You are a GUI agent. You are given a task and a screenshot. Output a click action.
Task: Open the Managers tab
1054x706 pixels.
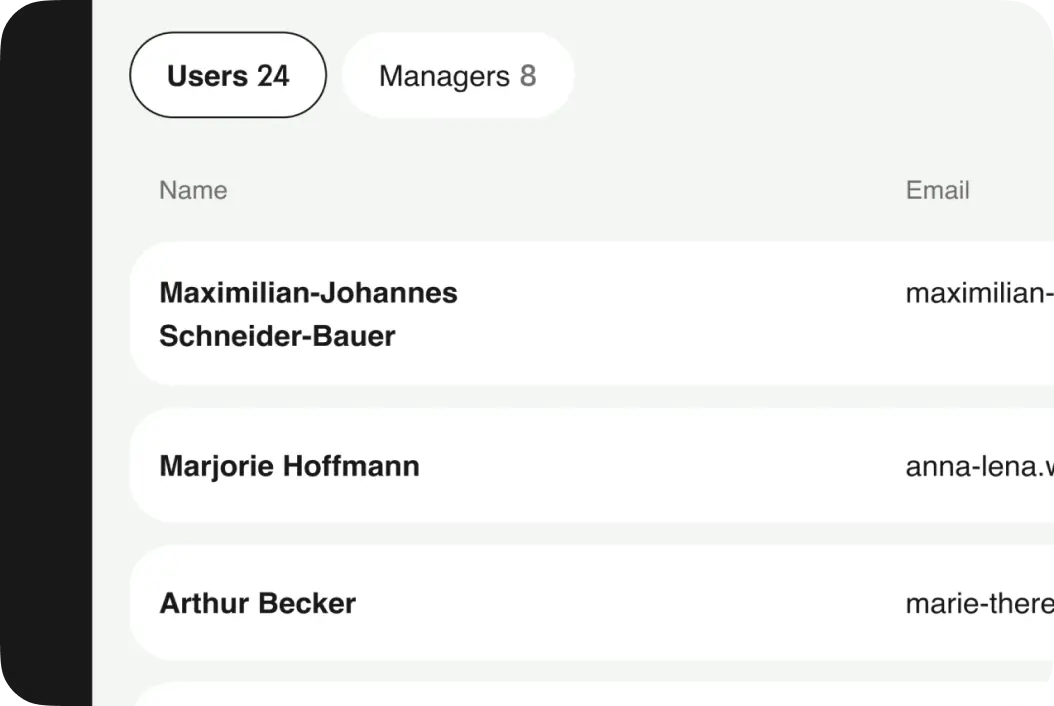click(458, 75)
